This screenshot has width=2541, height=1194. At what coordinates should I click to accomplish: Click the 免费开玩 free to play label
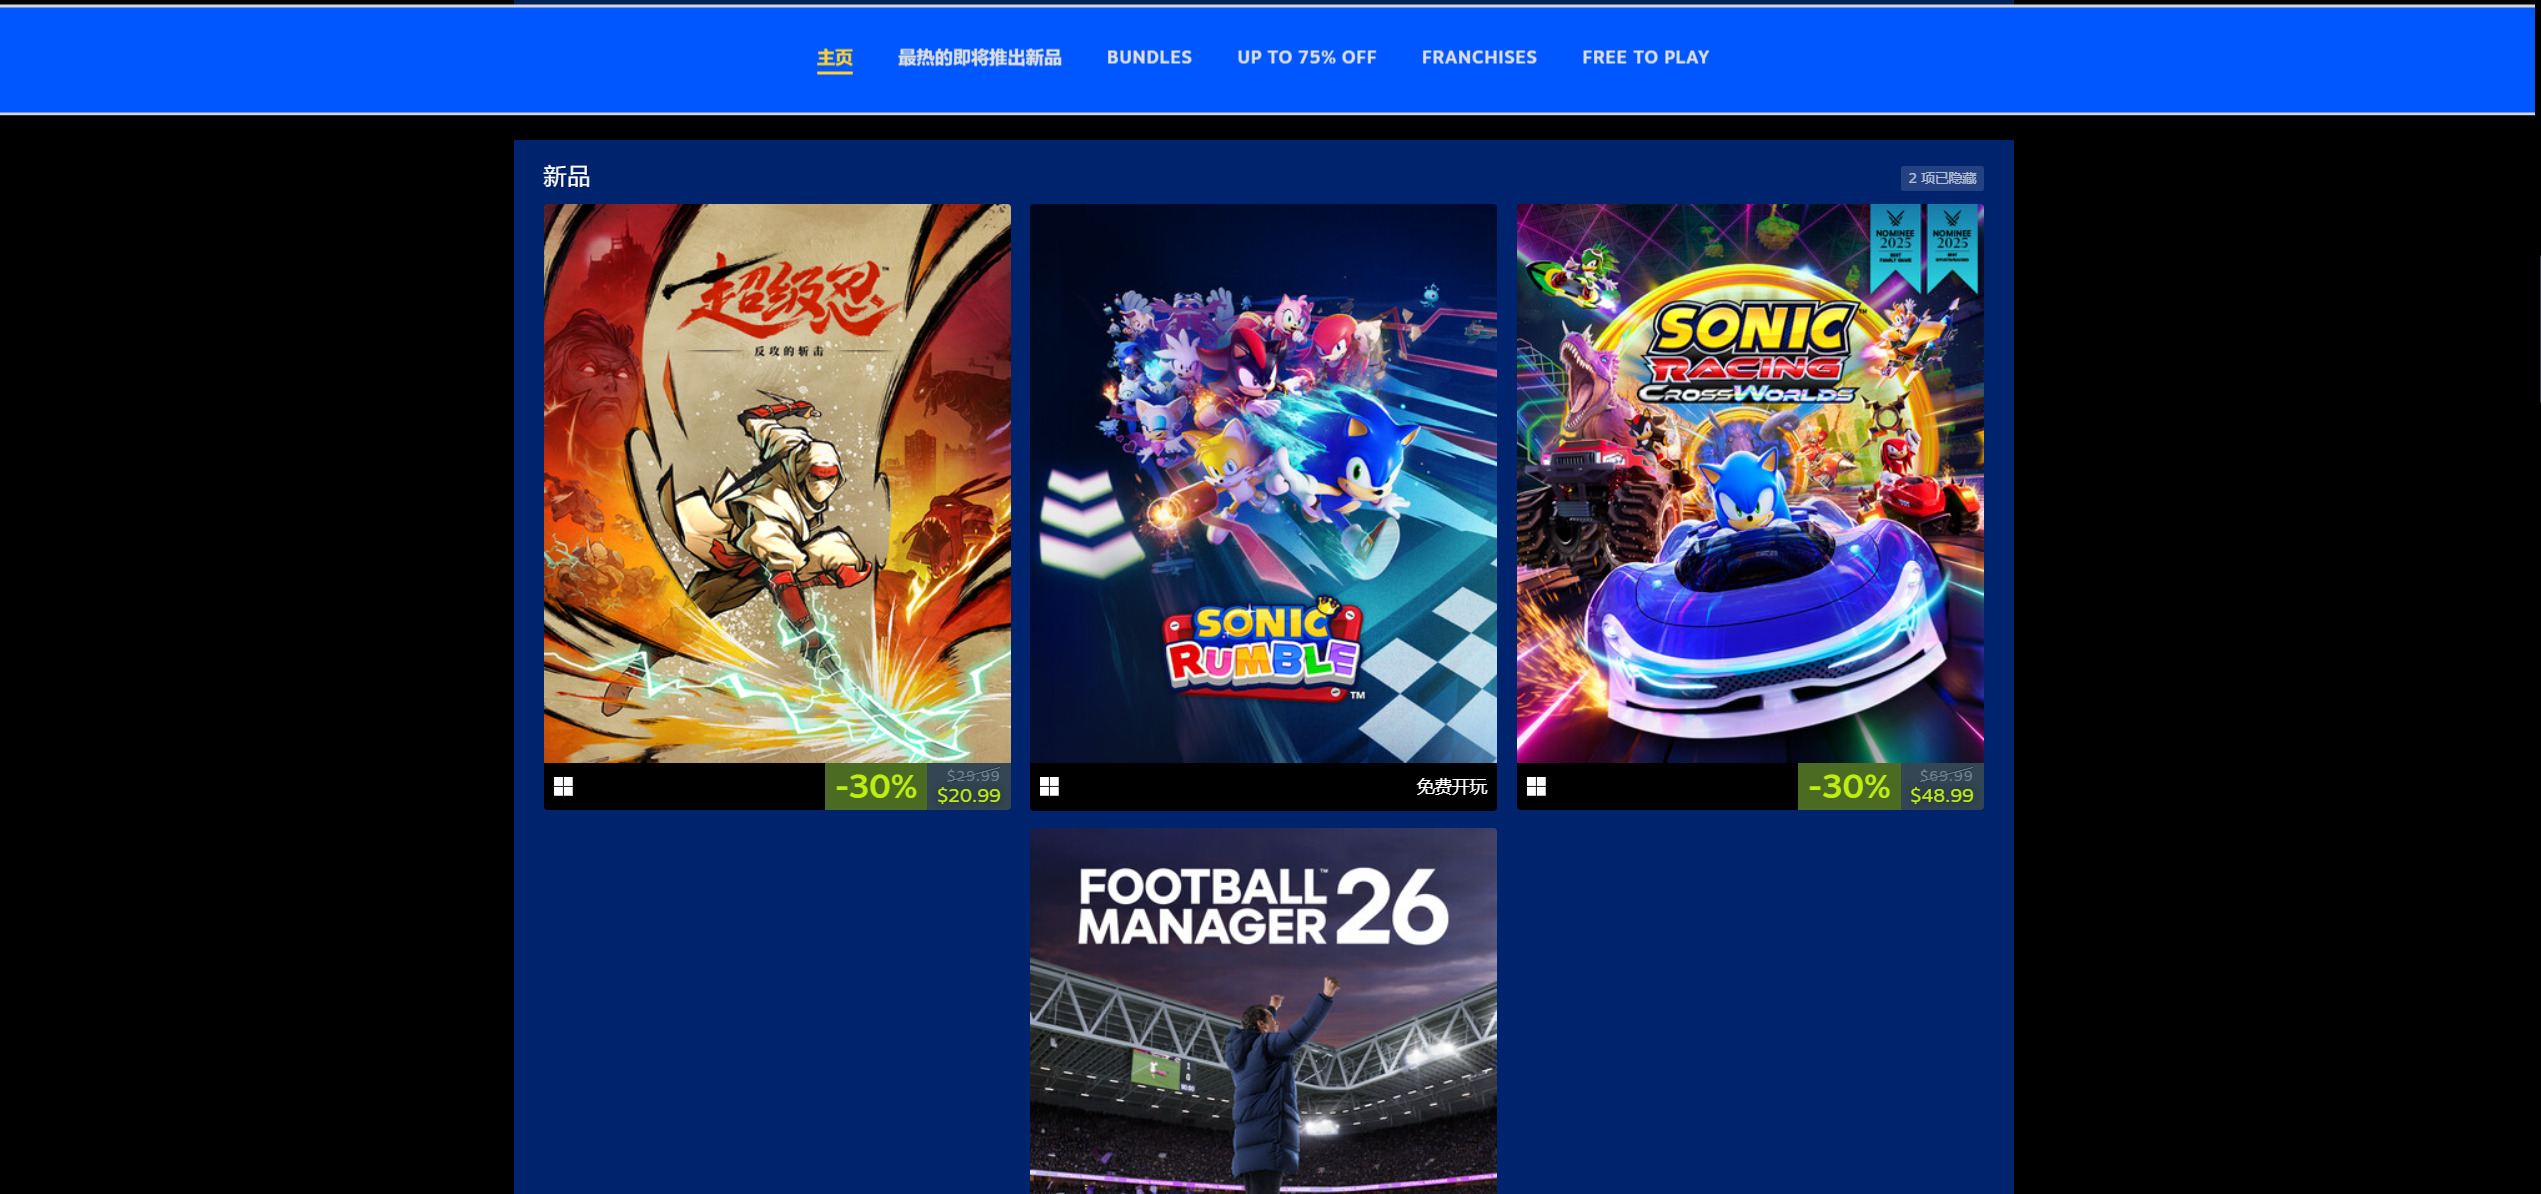(1451, 787)
